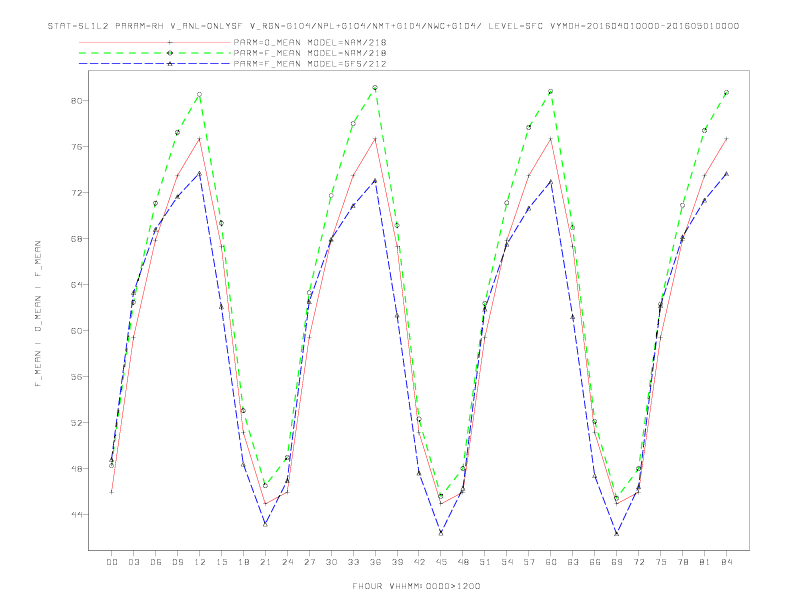792x612 pixels.
Task: Select legend label PARM=F_MEAN MODEL=GFS/212
Action: 310,64
